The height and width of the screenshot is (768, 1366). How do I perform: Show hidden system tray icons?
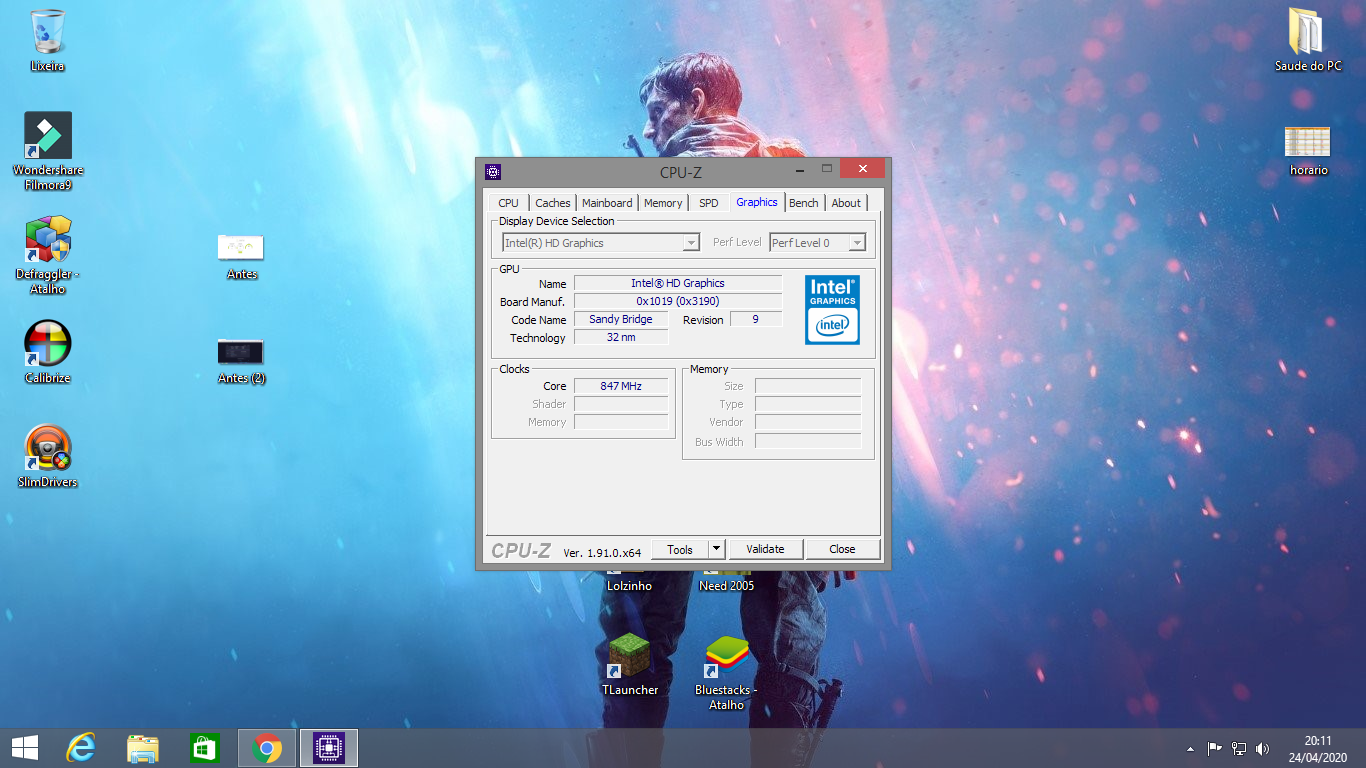[x=1190, y=749]
